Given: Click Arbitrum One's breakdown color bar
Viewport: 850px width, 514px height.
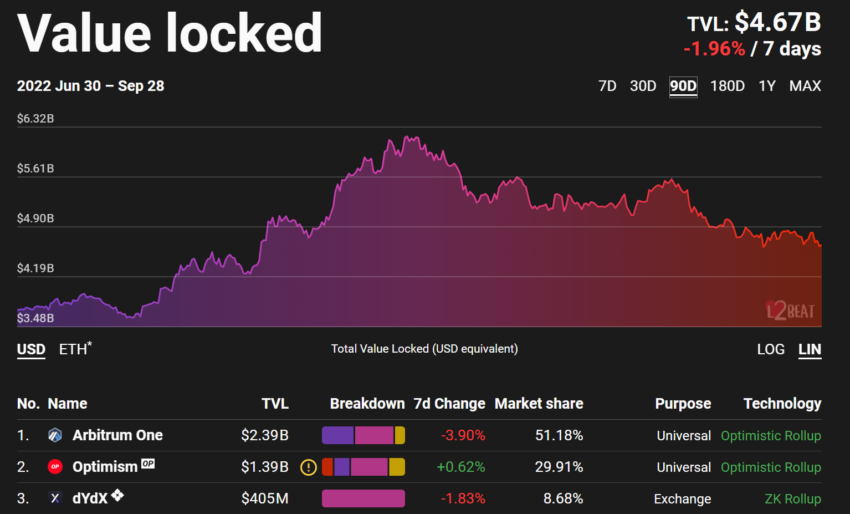Looking at the screenshot, I should tap(363, 435).
